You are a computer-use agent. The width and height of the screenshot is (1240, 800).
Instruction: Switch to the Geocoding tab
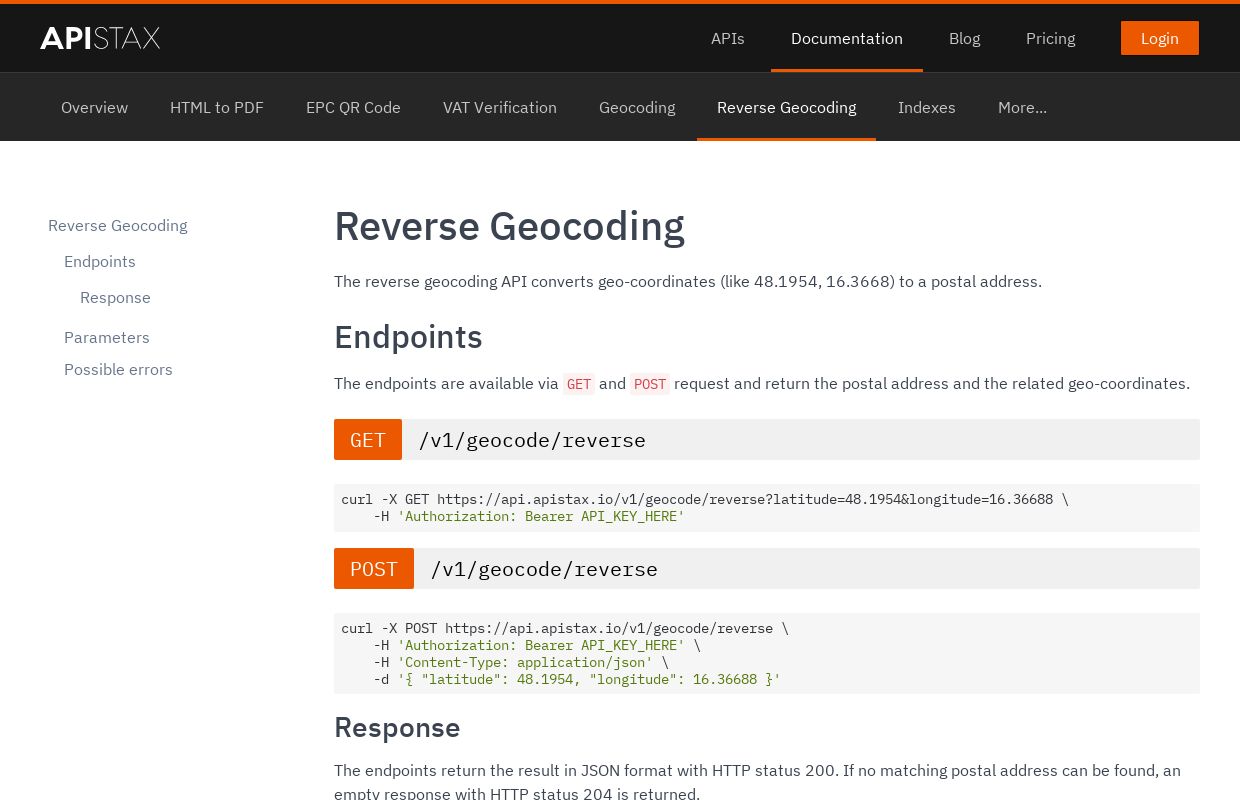(637, 107)
